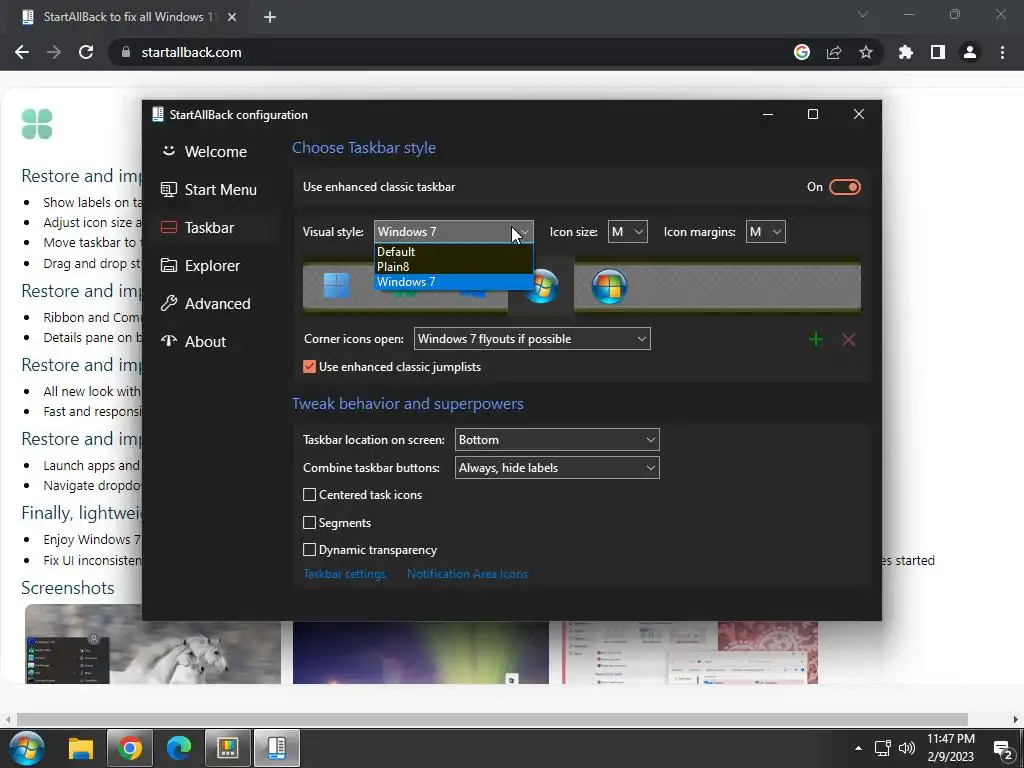Image resolution: width=1024 pixels, height=768 pixels.
Task: Open Start Menu section in sidebar
Action: tap(216, 190)
